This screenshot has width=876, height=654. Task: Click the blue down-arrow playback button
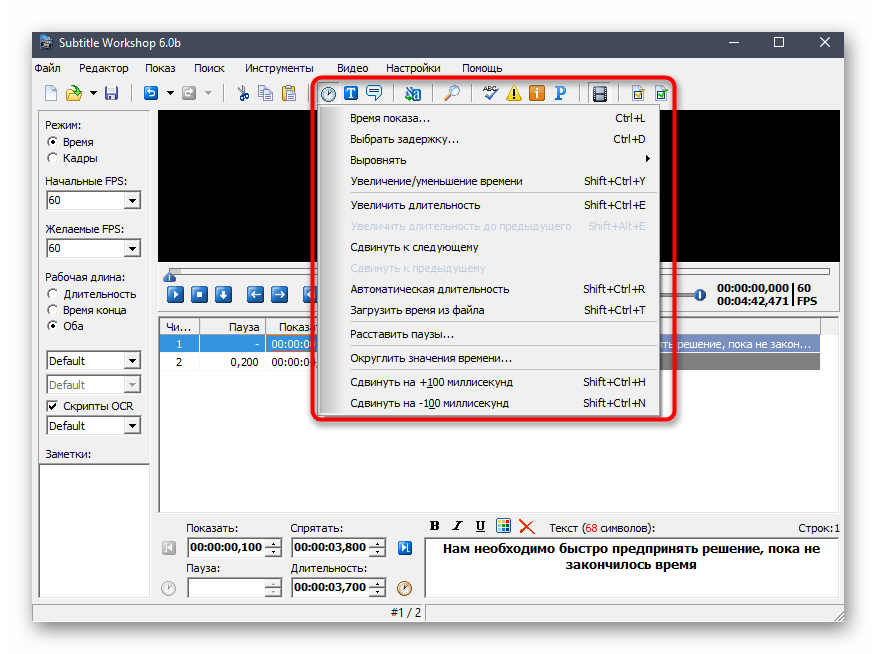[223, 294]
